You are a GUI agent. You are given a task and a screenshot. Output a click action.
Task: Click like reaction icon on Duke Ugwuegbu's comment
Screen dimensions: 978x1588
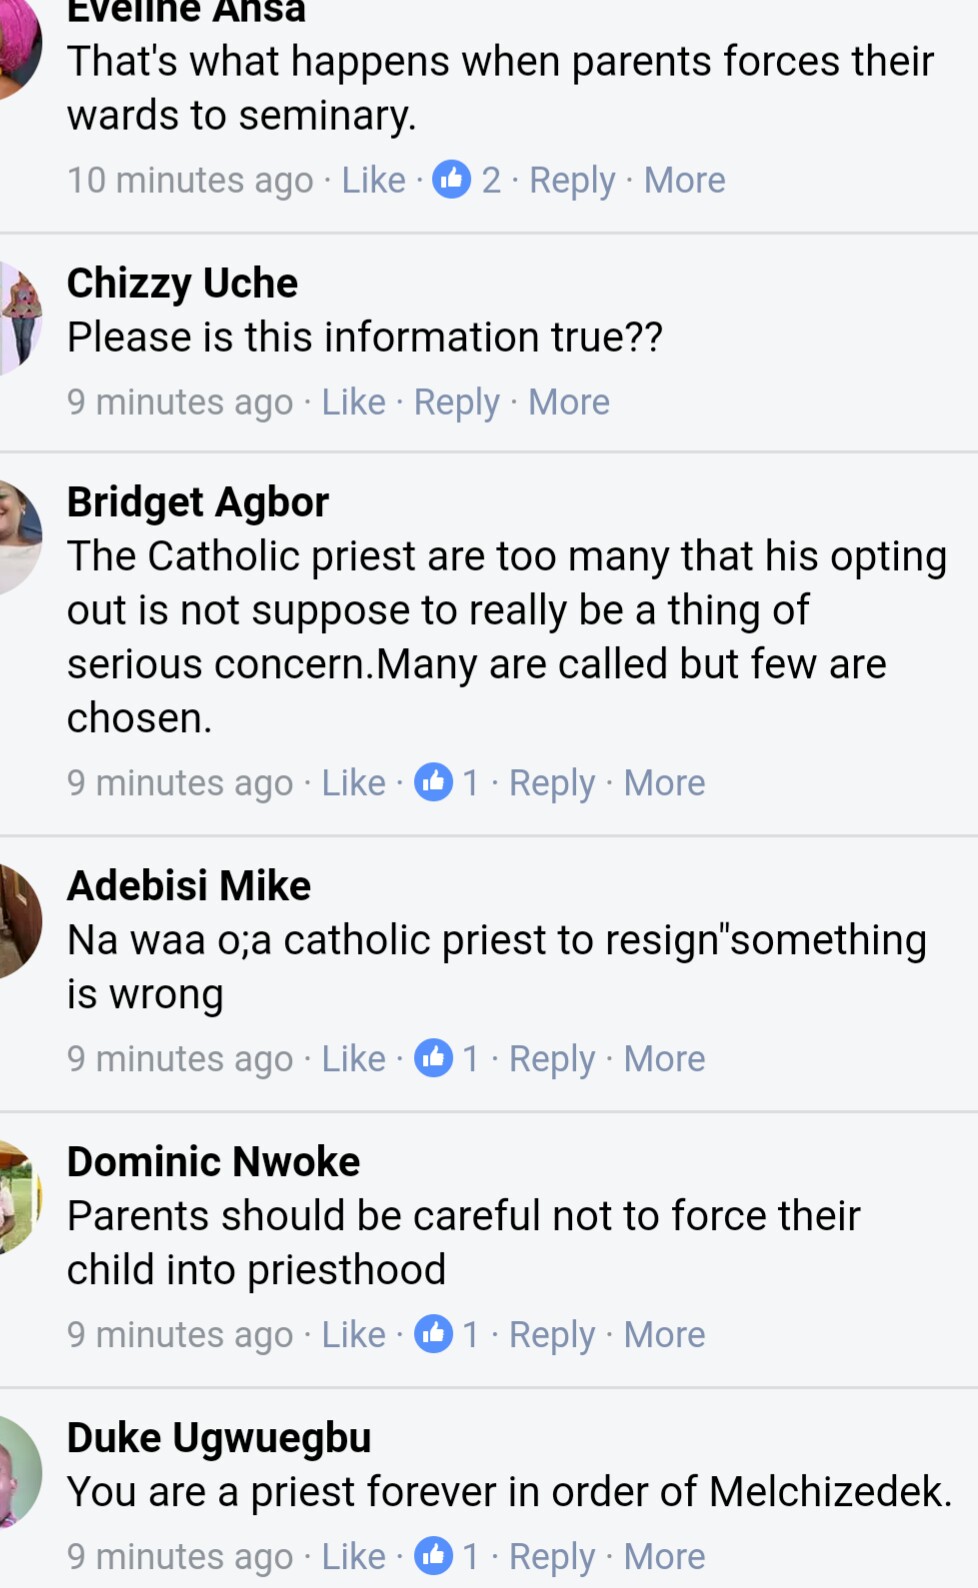(x=433, y=1556)
